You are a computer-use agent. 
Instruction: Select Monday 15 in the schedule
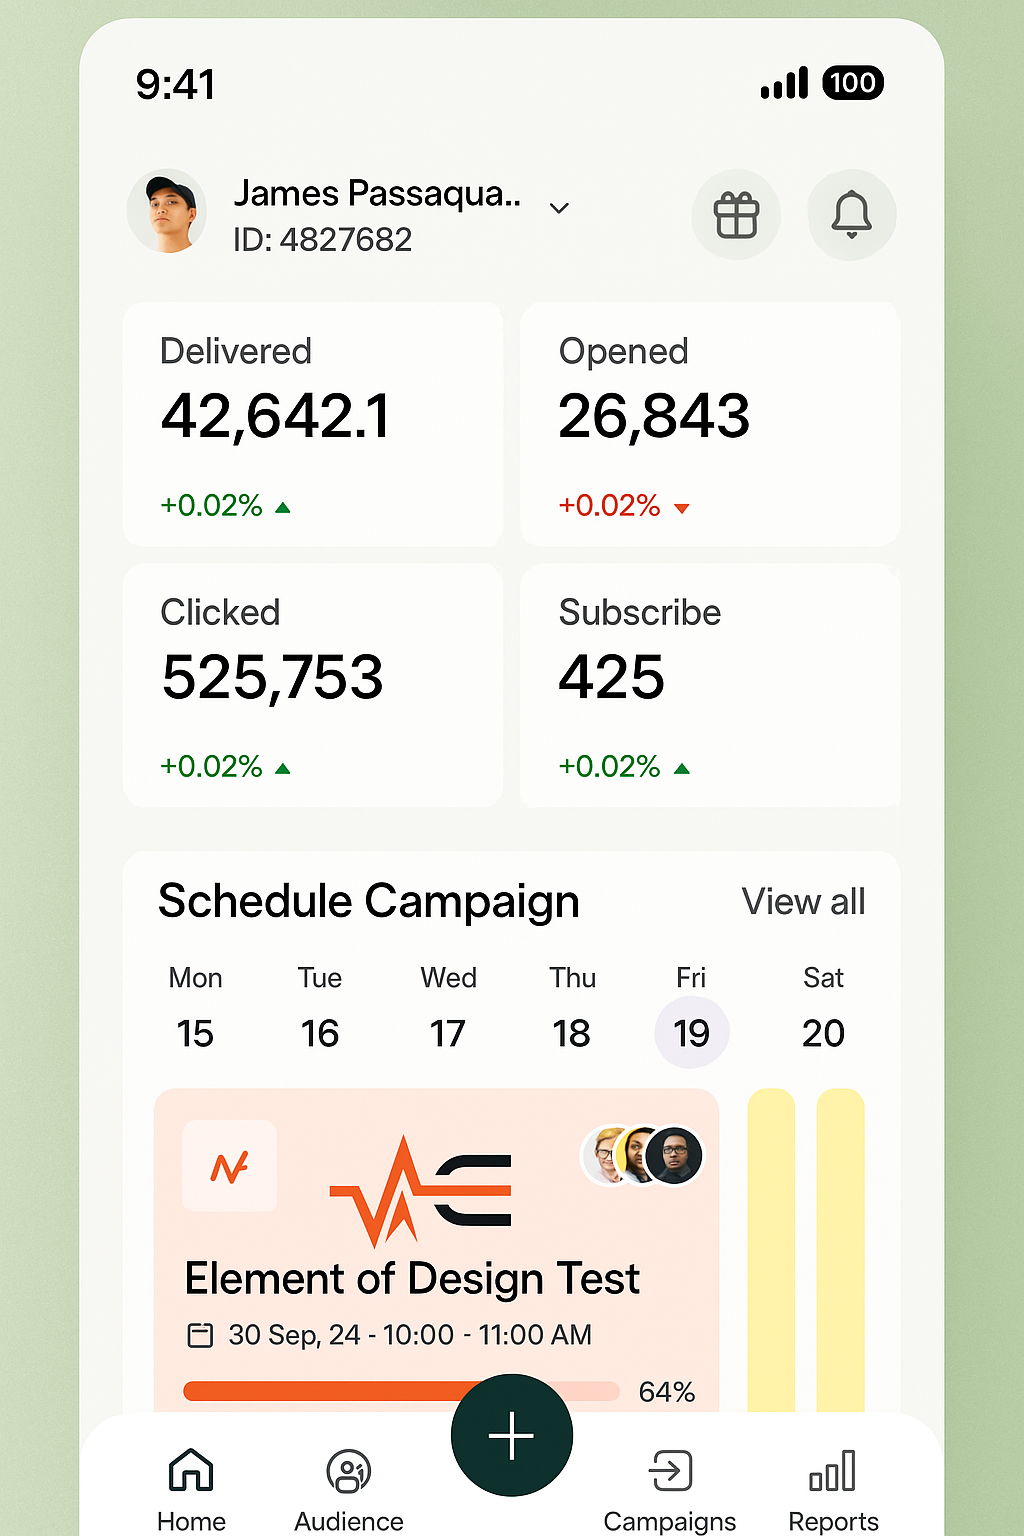[x=195, y=1032]
